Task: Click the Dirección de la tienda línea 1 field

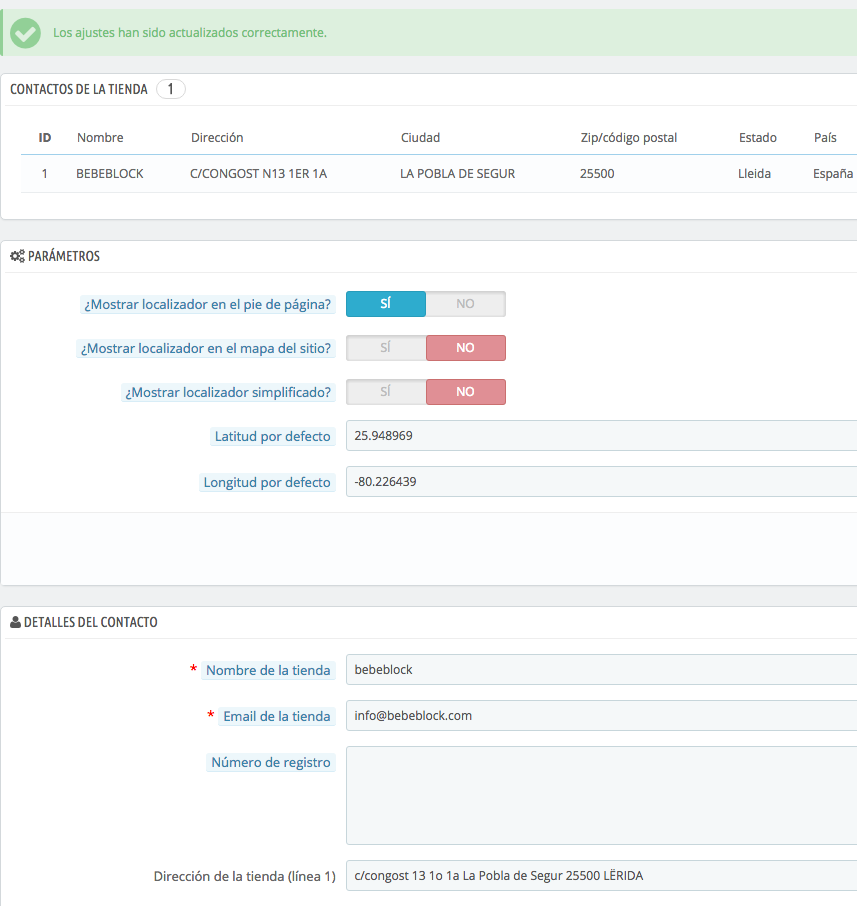Action: tap(602, 876)
